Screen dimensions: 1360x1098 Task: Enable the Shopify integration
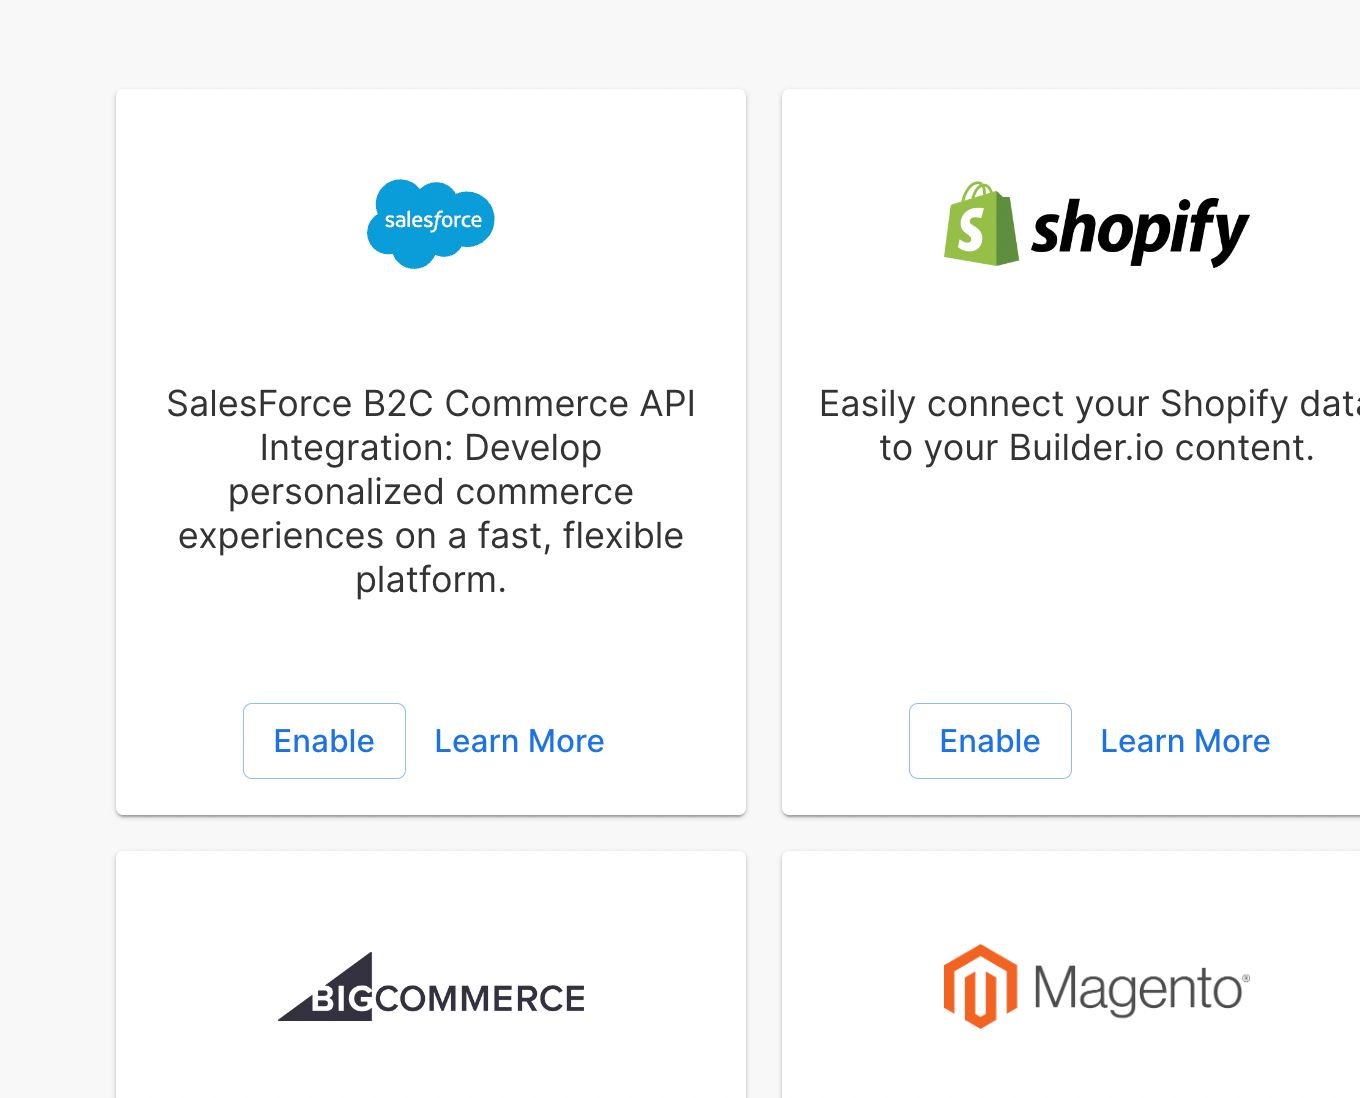tap(990, 741)
